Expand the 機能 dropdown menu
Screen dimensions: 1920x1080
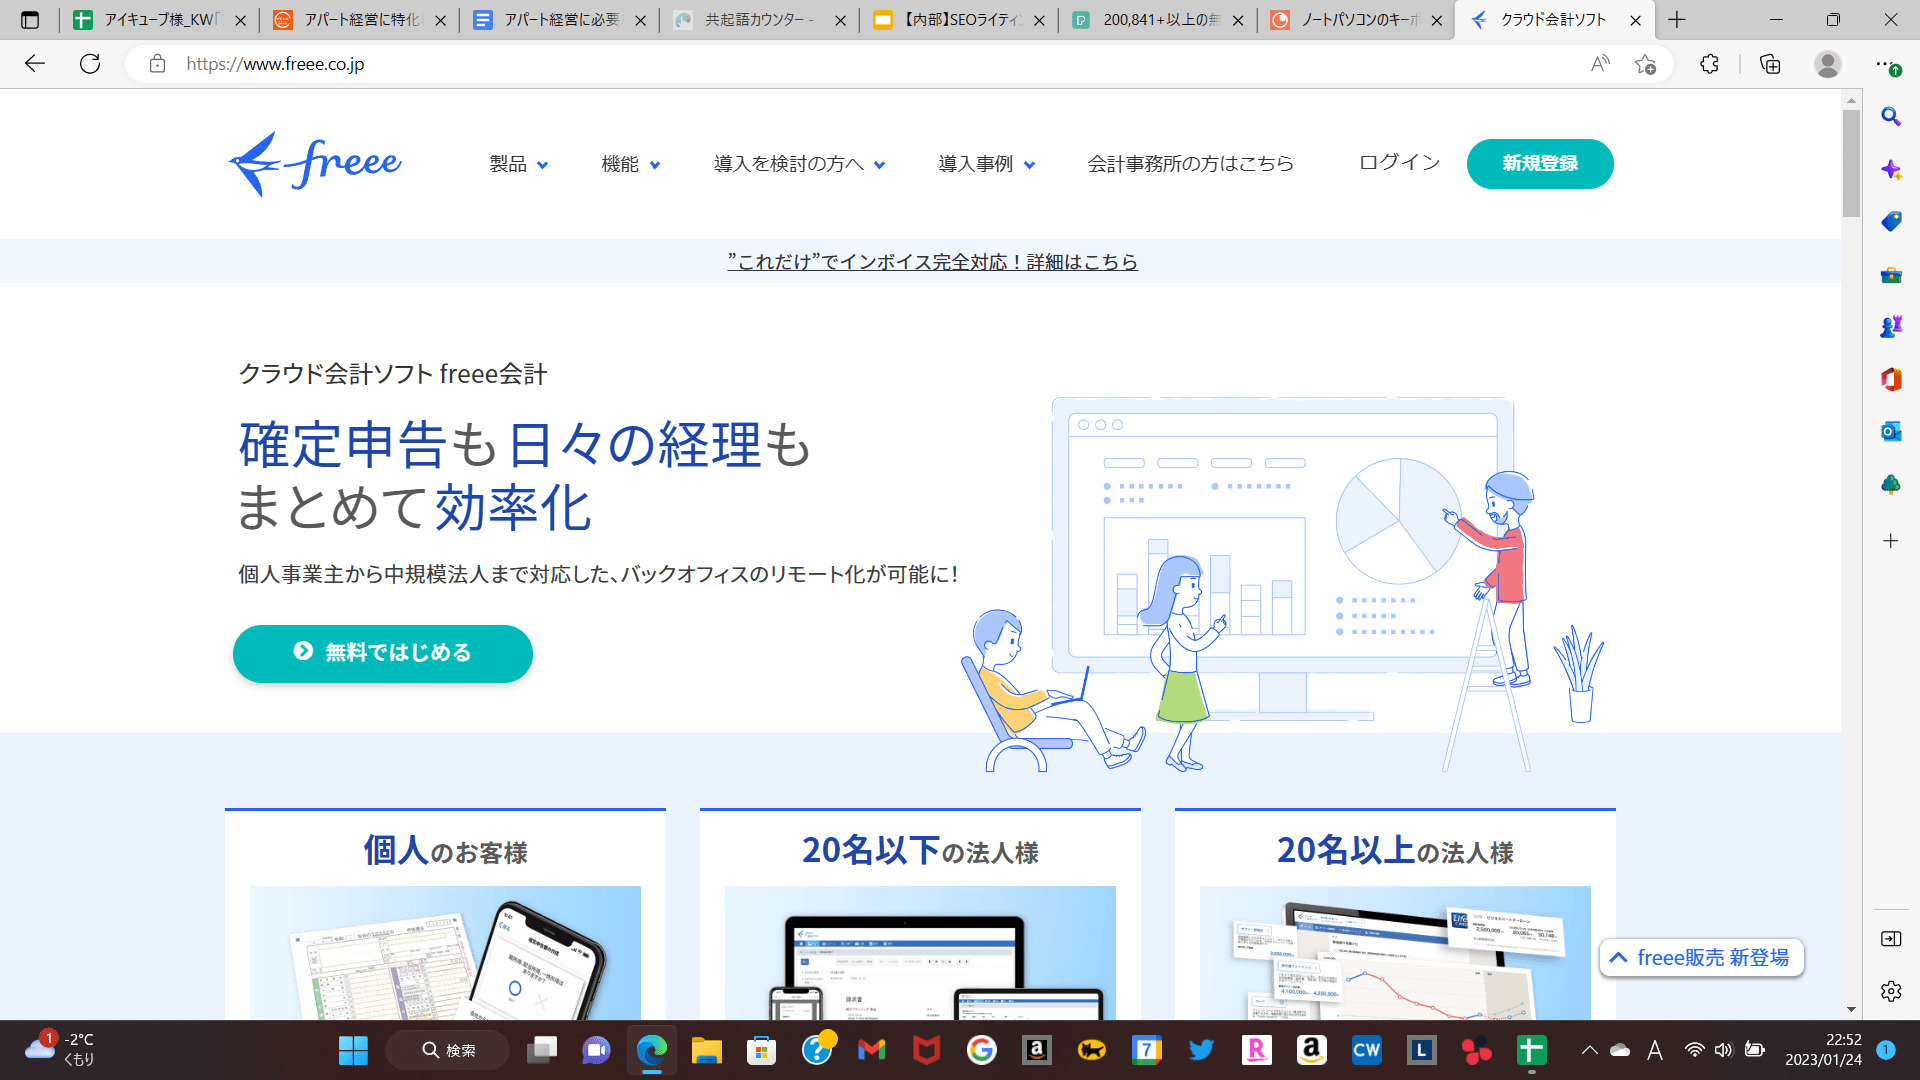630,164
